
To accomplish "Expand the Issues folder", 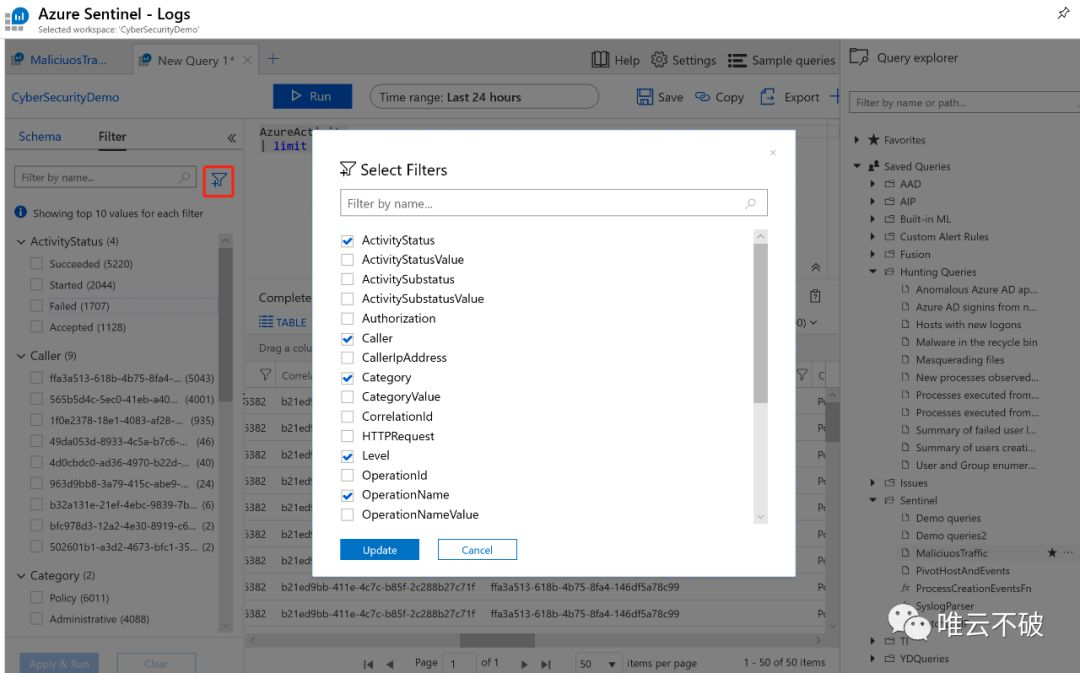I will click(x=873, y=483).
